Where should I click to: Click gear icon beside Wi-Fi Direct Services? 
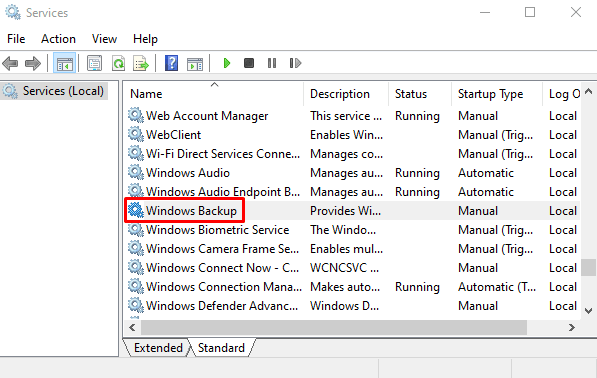136,153
